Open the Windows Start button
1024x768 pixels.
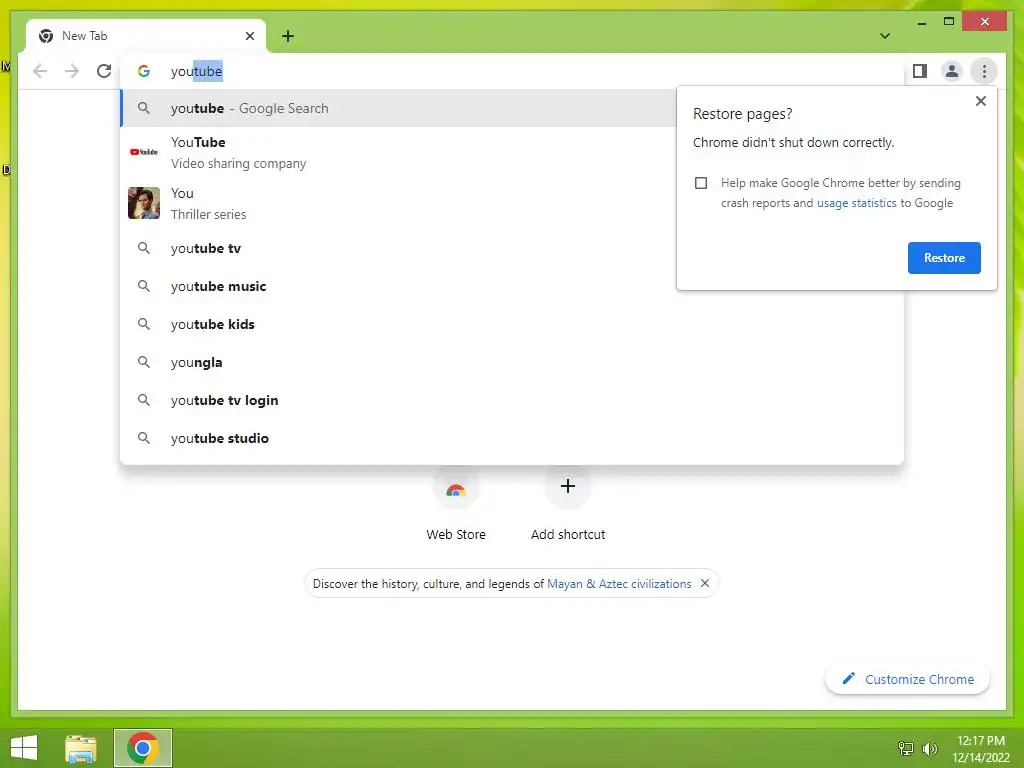click(24, 748)
